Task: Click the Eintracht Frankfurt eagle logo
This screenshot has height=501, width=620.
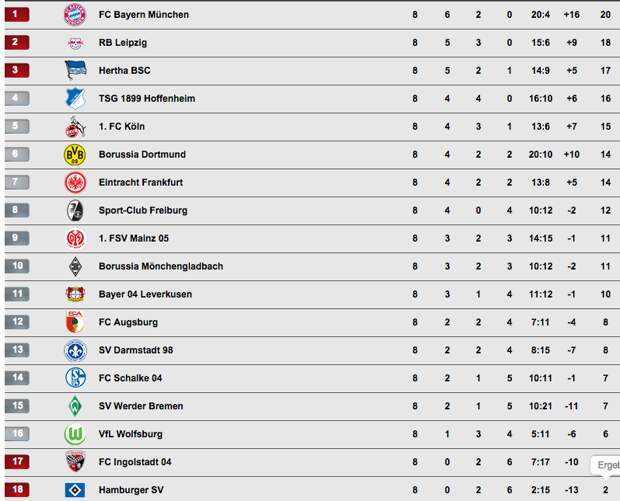Action: pos(75,182)
